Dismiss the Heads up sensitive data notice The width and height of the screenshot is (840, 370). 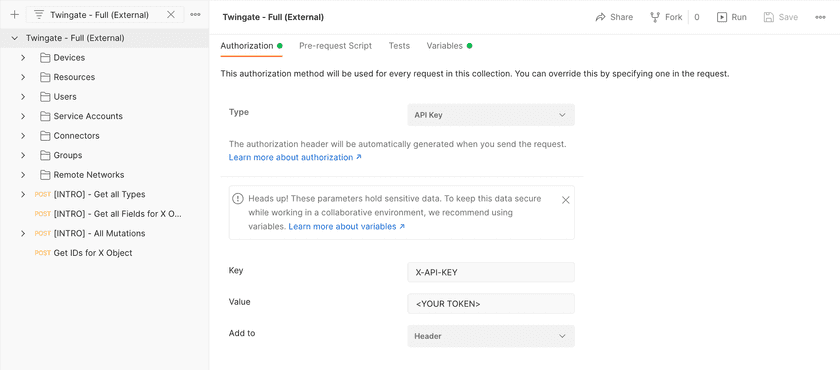[565, 200]
